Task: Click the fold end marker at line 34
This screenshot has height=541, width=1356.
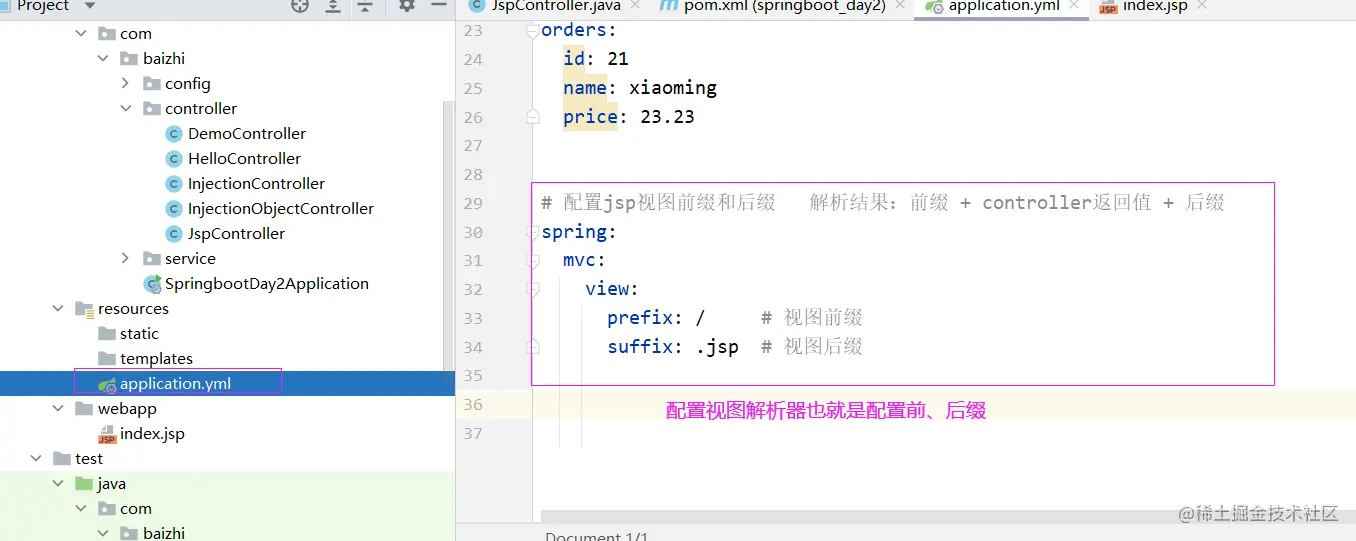Action: tap(533, 347)
